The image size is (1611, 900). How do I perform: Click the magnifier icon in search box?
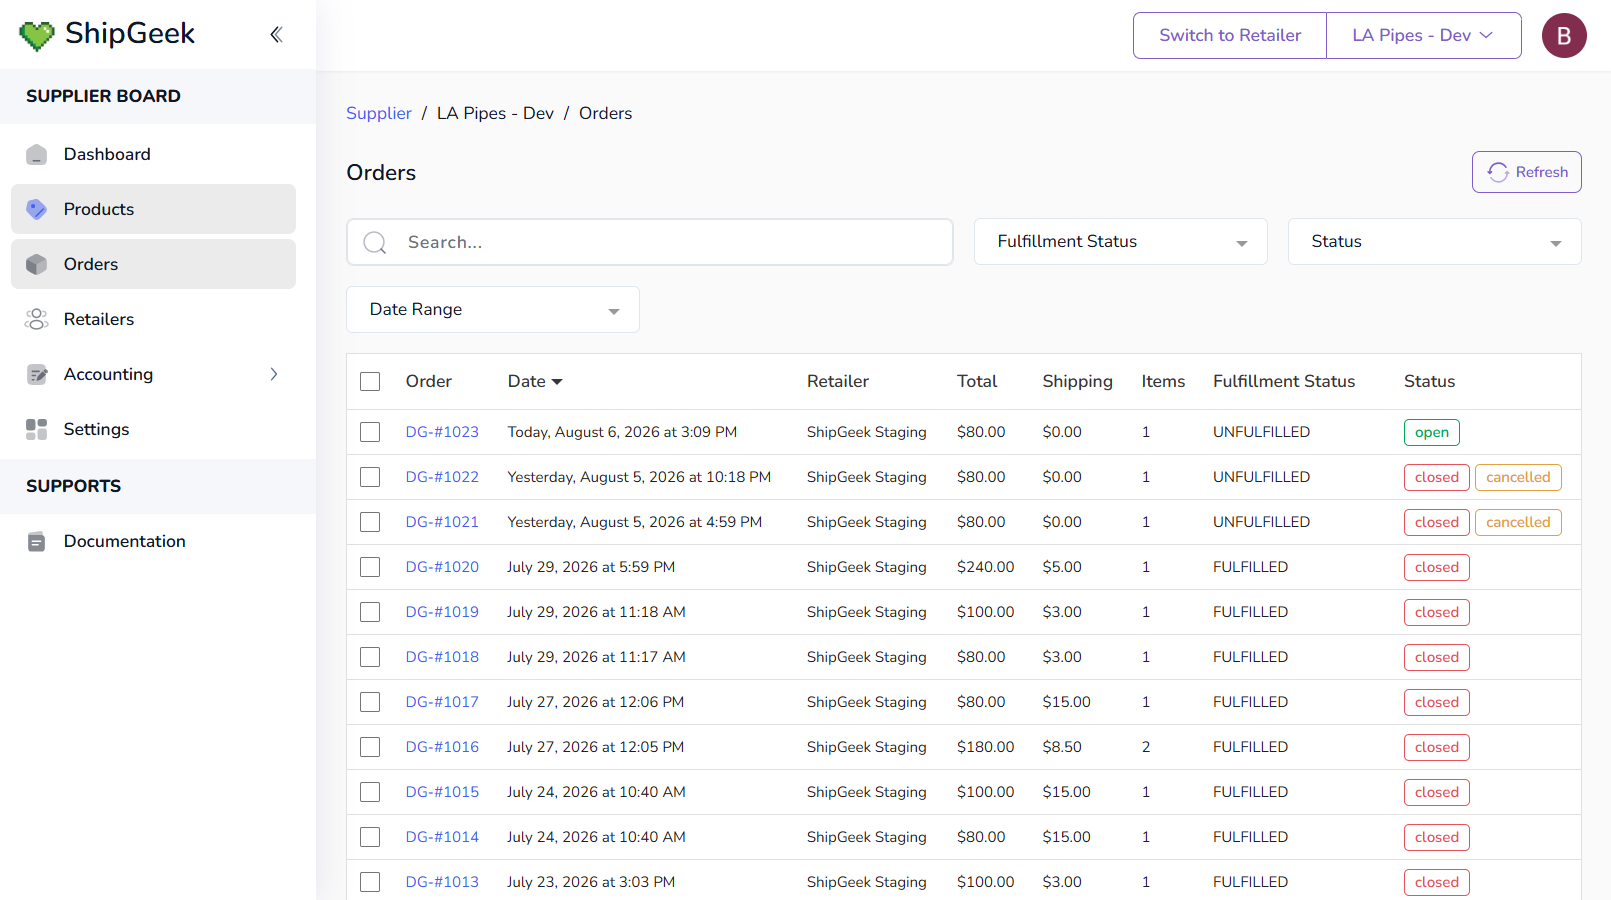pos(375,242)
